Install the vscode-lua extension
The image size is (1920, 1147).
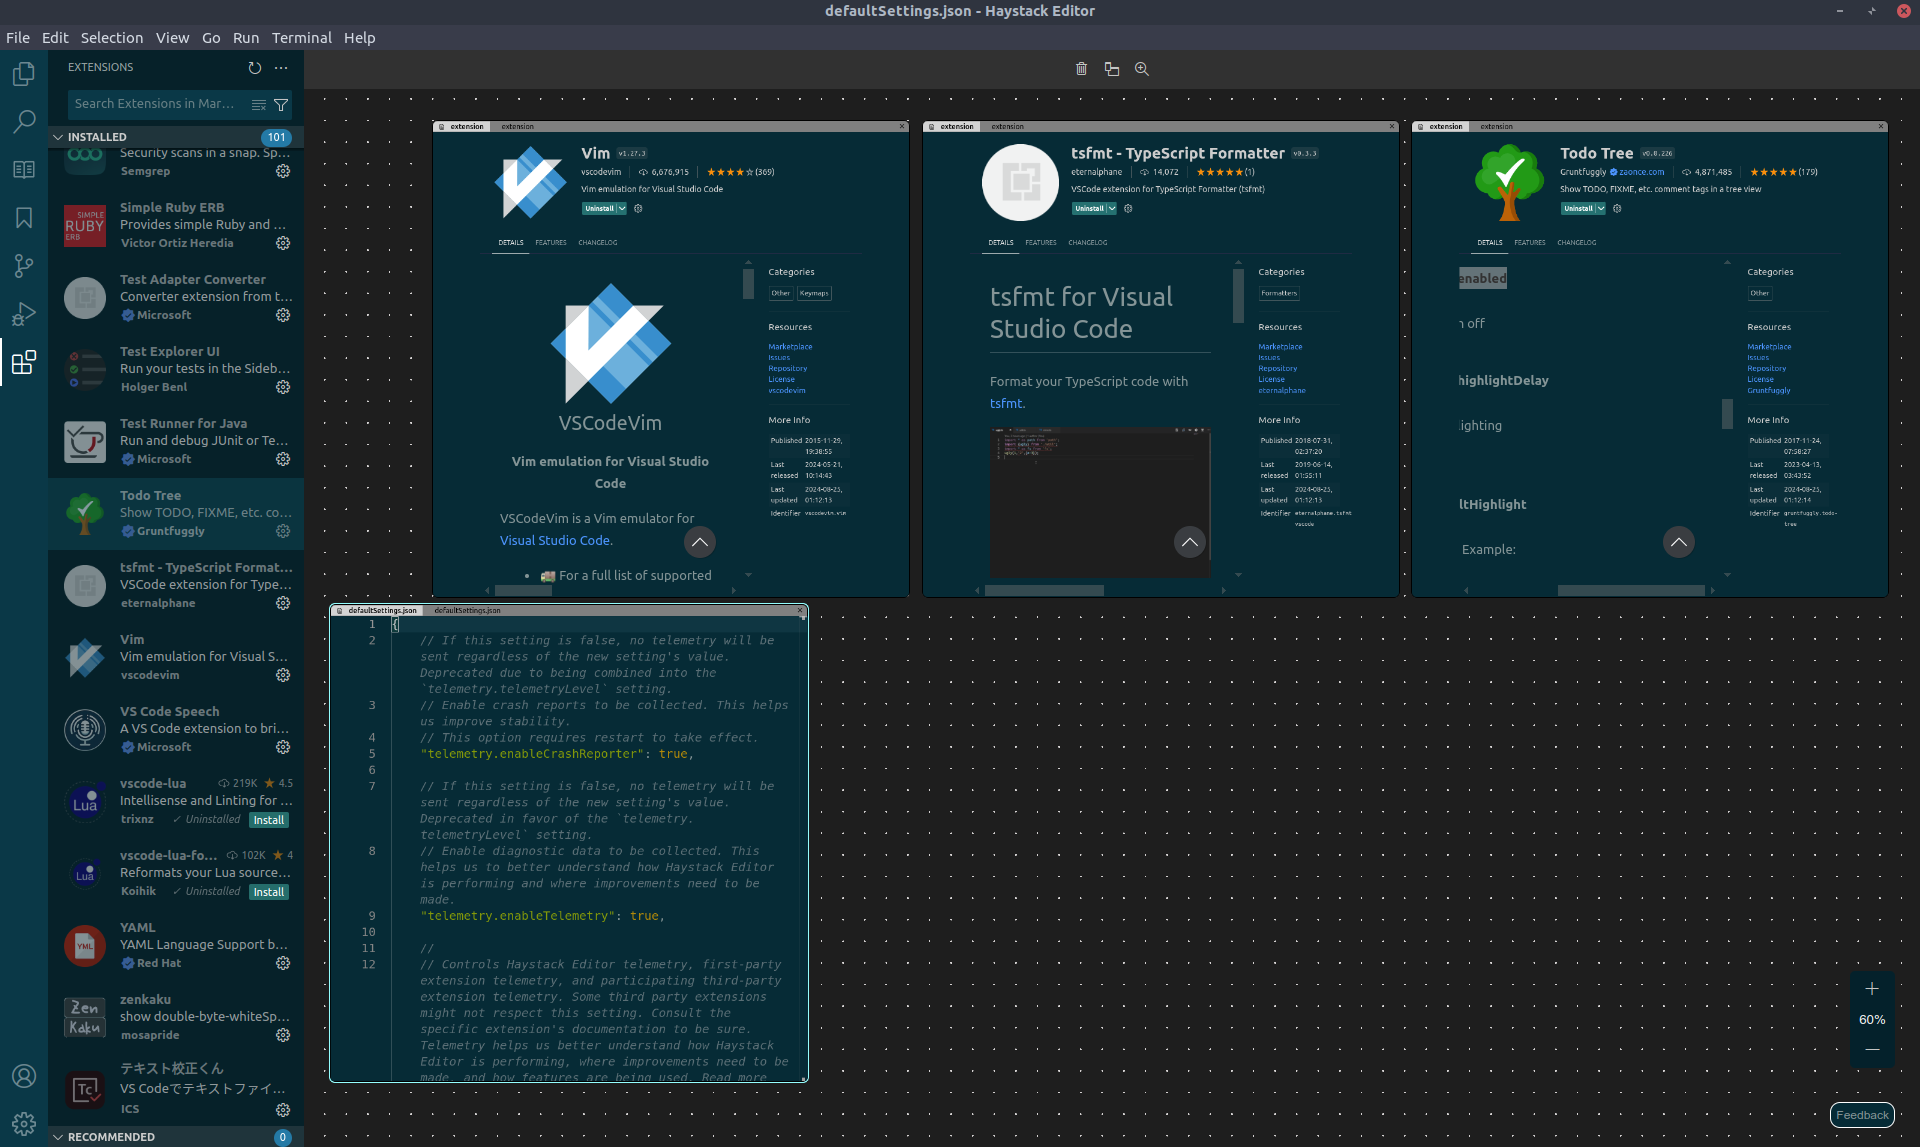[268, 820]
